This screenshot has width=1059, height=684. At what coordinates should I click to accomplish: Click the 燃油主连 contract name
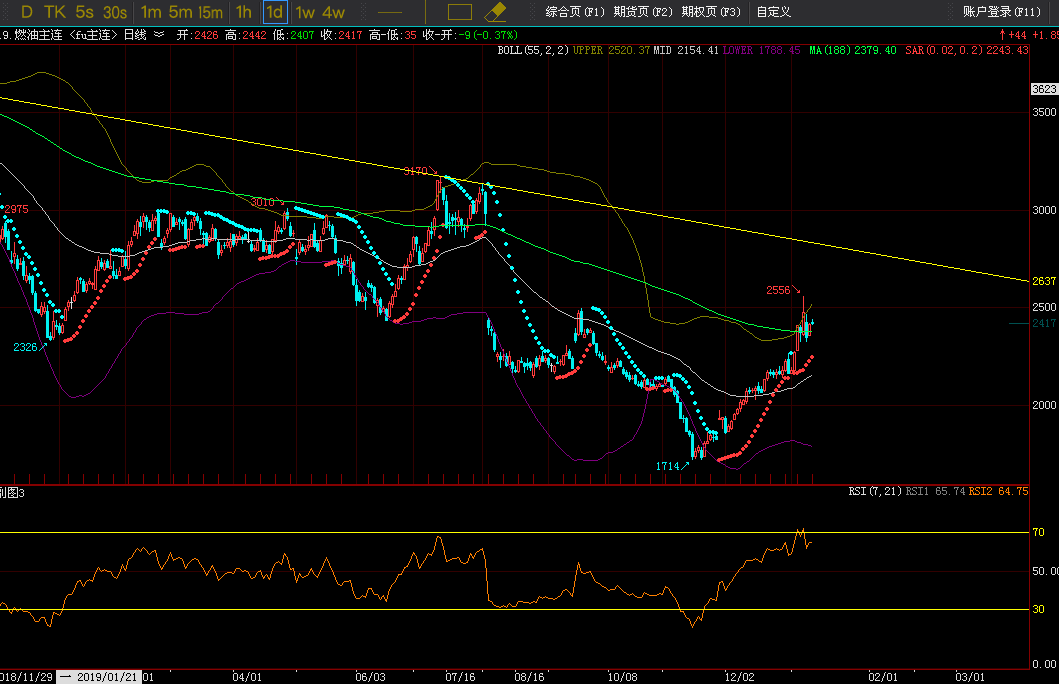38,35
